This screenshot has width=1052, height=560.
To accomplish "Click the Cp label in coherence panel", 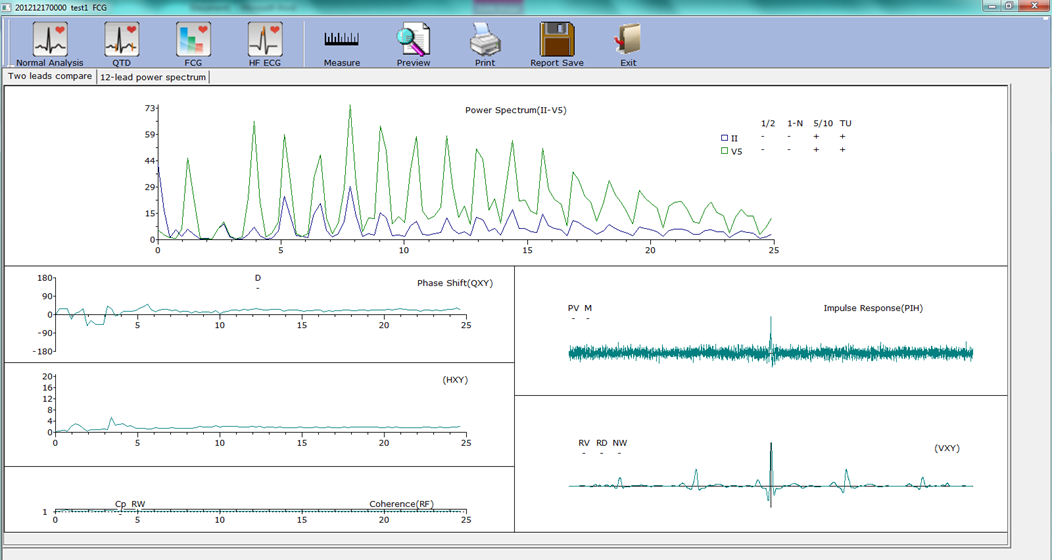I will click(120, 504).
